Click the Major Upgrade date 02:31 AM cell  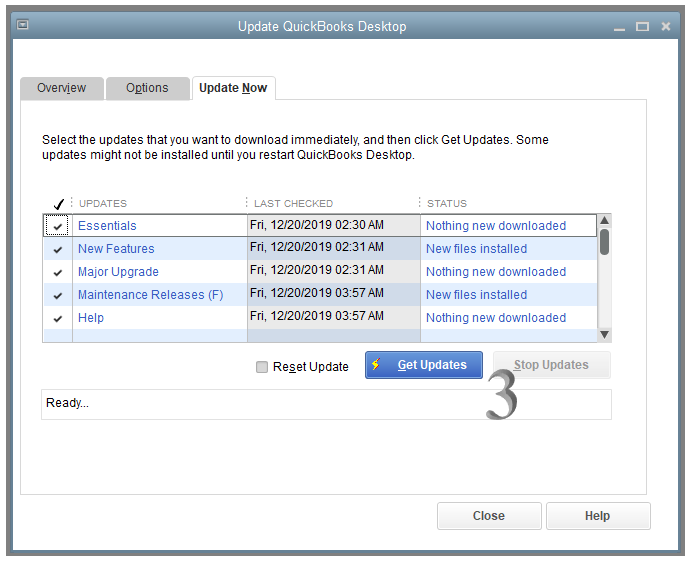pyautogui.click(x=334, y=271)
